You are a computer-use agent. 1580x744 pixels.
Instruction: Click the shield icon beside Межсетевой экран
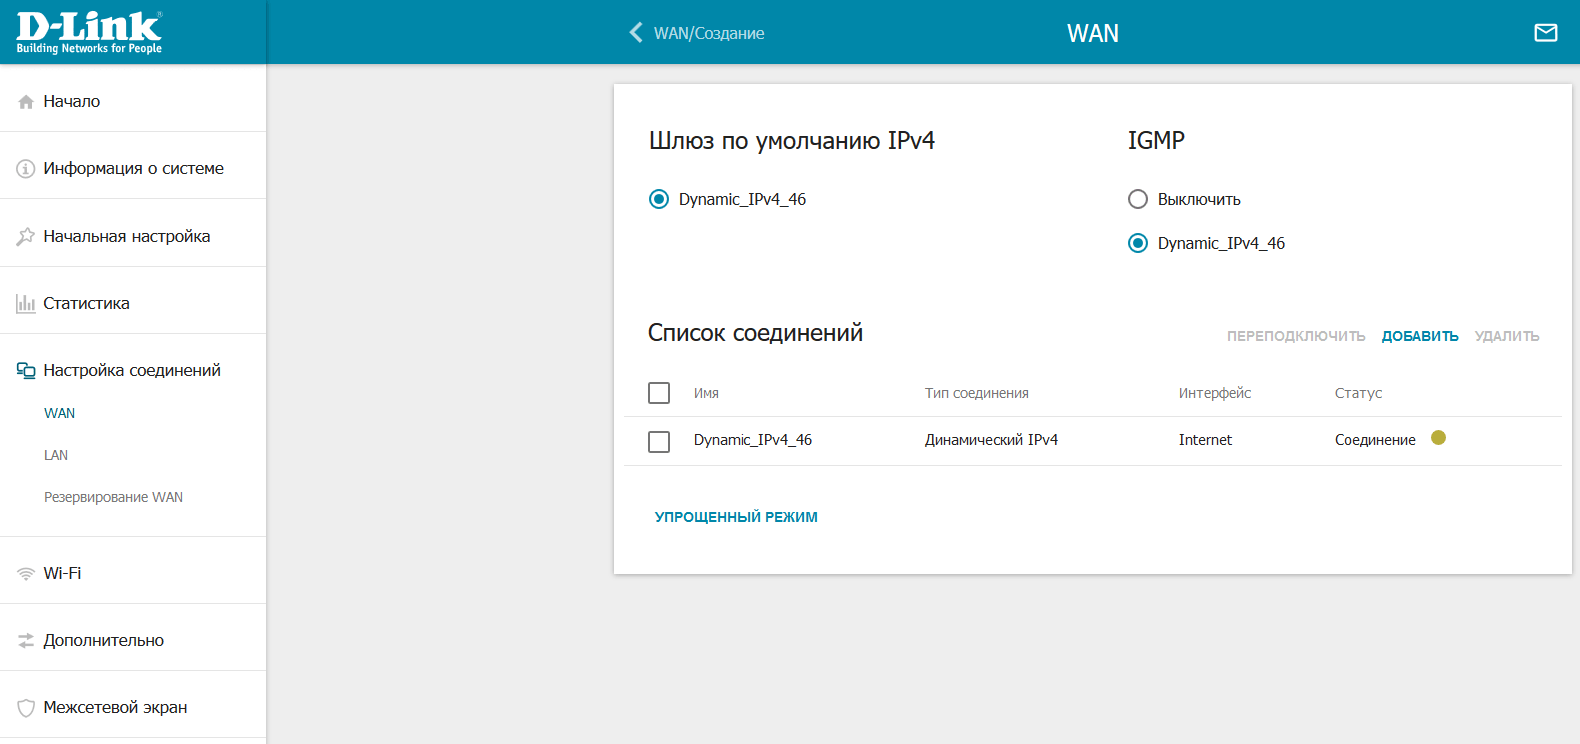(26, 708)
